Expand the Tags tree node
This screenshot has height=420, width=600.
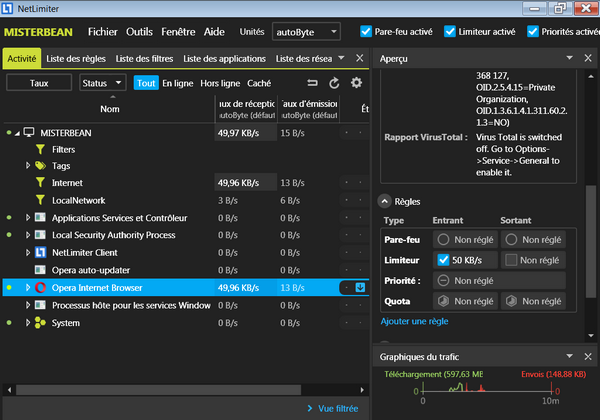[x=28, y=165]
